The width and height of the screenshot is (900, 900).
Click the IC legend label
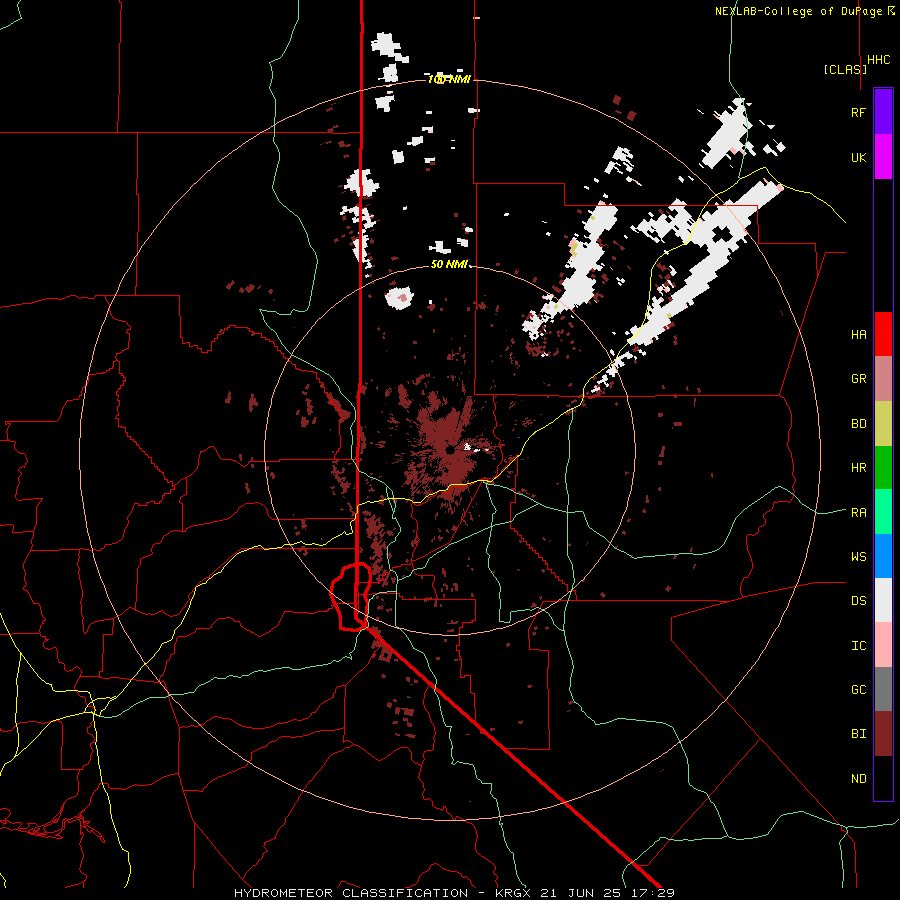(x=858, y=646)
